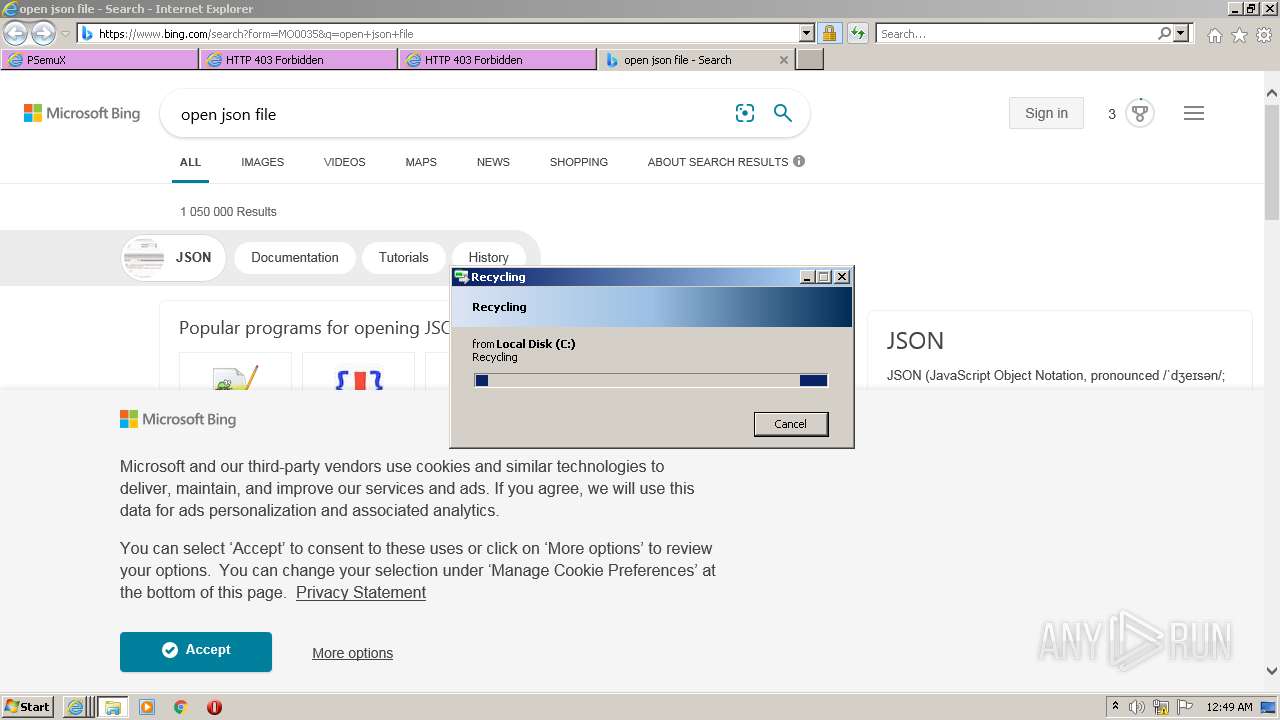
Task: Click Cancel in the Recycling dialog
Action: coord(790,424)
